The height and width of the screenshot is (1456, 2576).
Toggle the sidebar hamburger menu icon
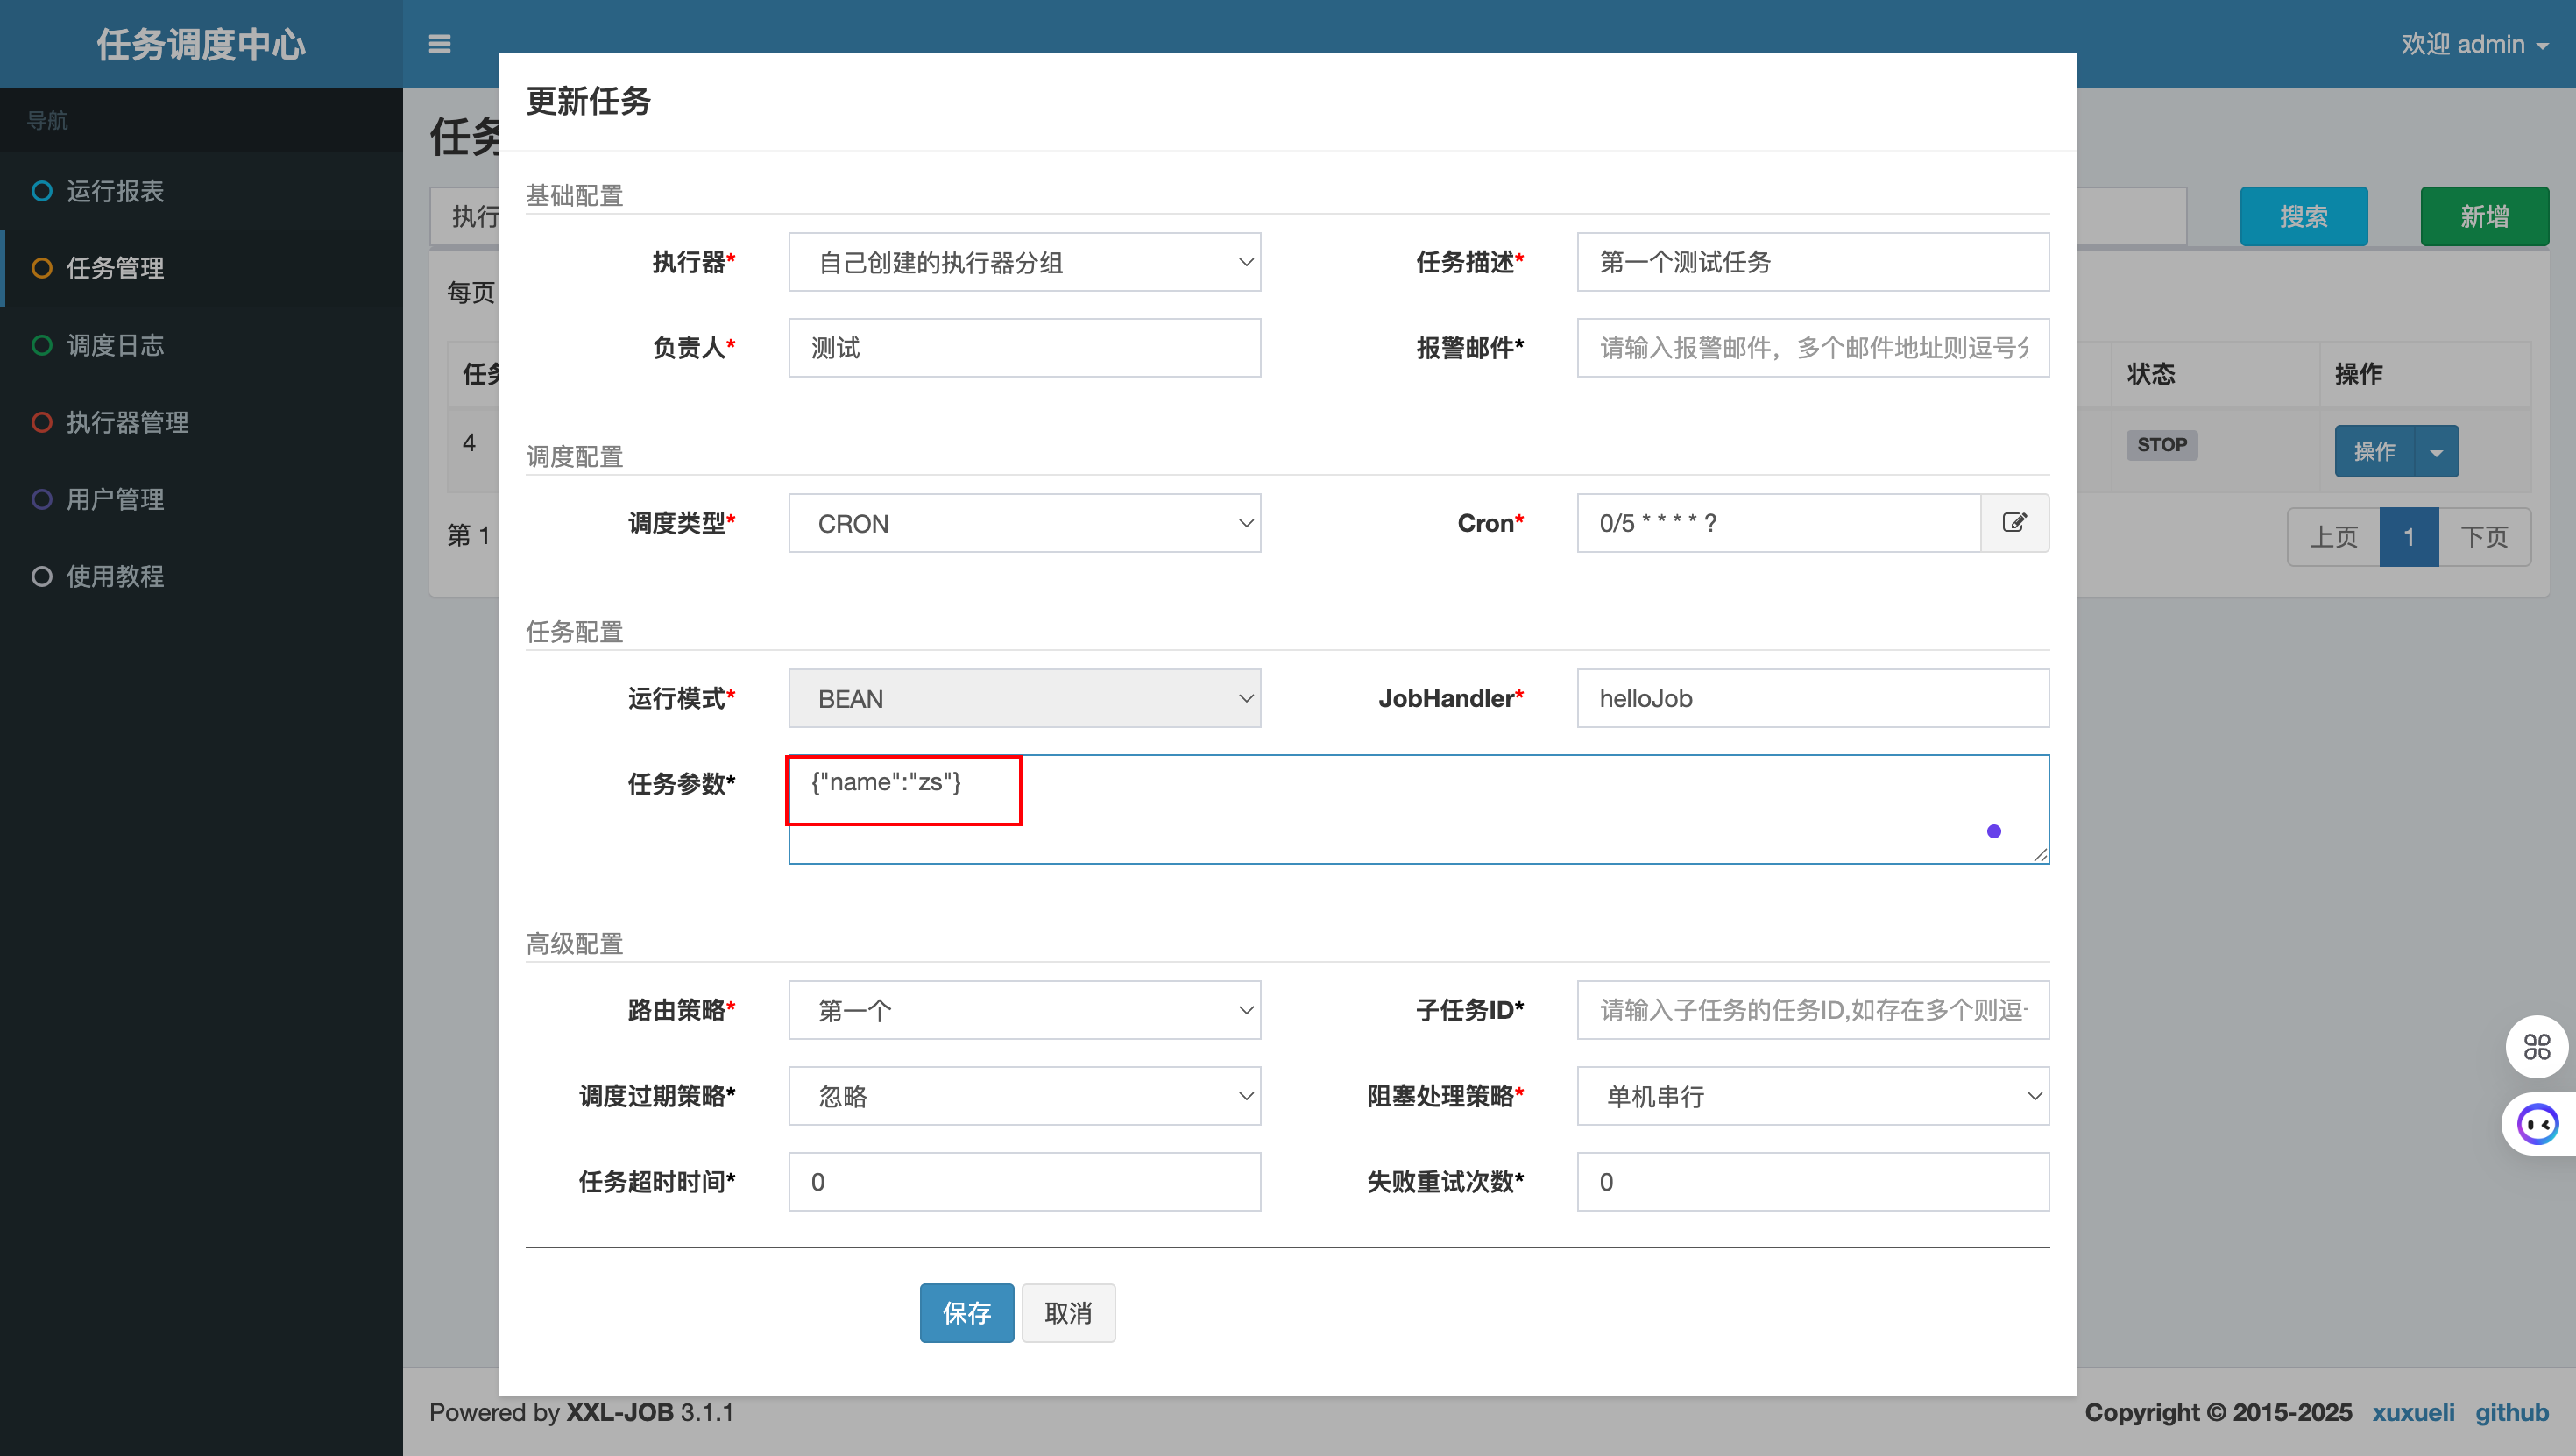click(439, 44)
